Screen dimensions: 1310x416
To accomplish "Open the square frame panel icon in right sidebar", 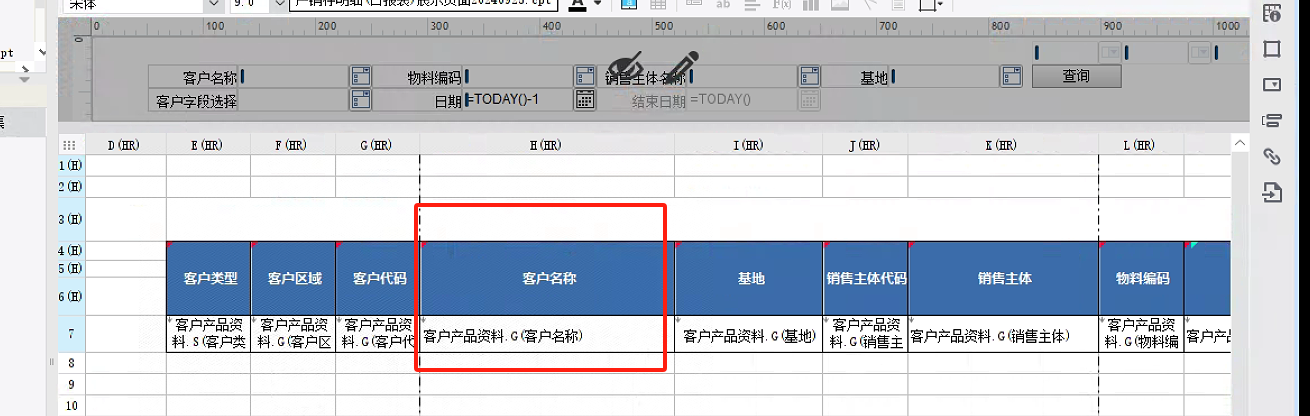I will pos(1272,49).
